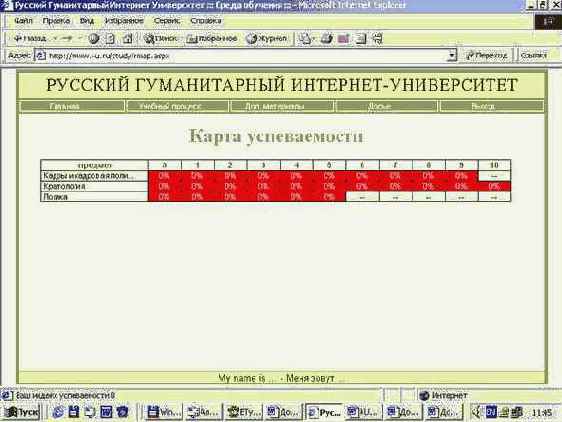
Task: Go back with the Назад button
Action: click(30, 38)
